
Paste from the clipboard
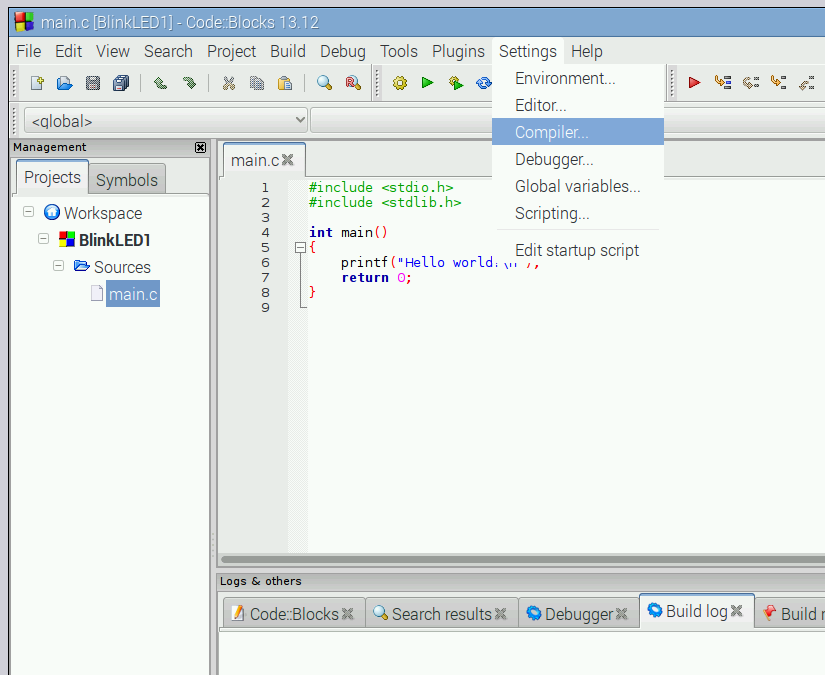point(284,83)
